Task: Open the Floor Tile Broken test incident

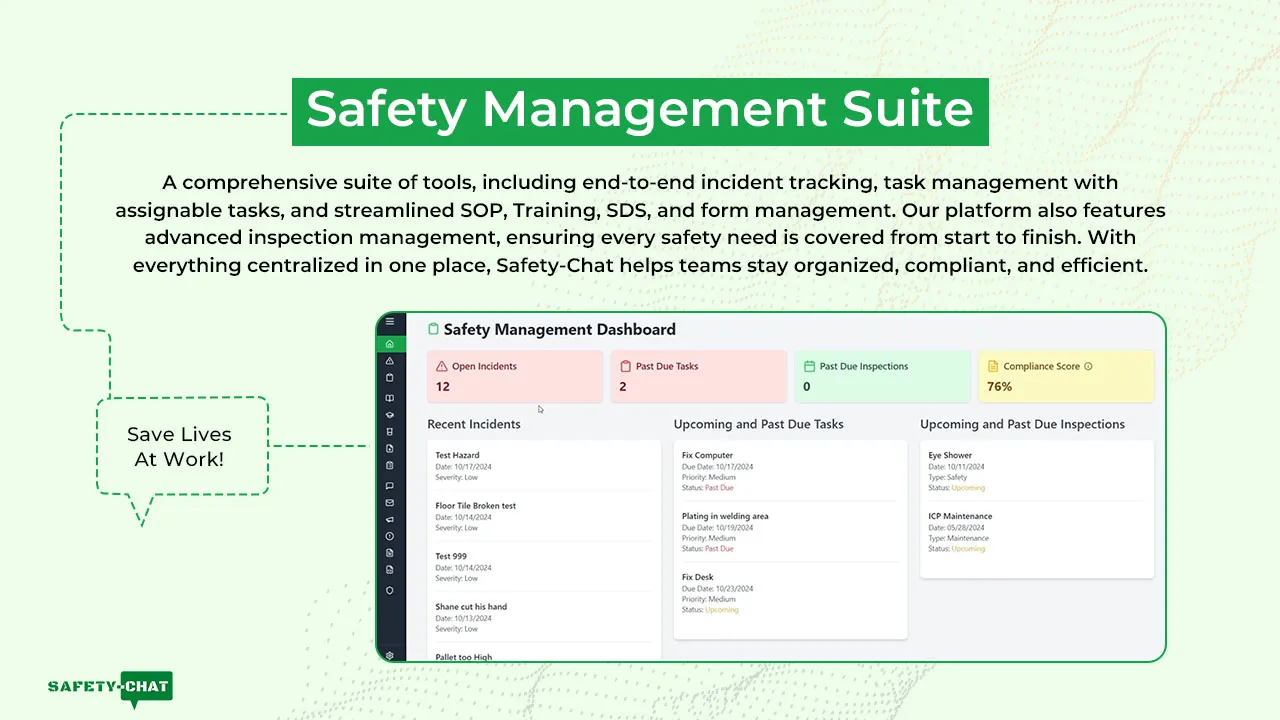Action: (543, 516)
